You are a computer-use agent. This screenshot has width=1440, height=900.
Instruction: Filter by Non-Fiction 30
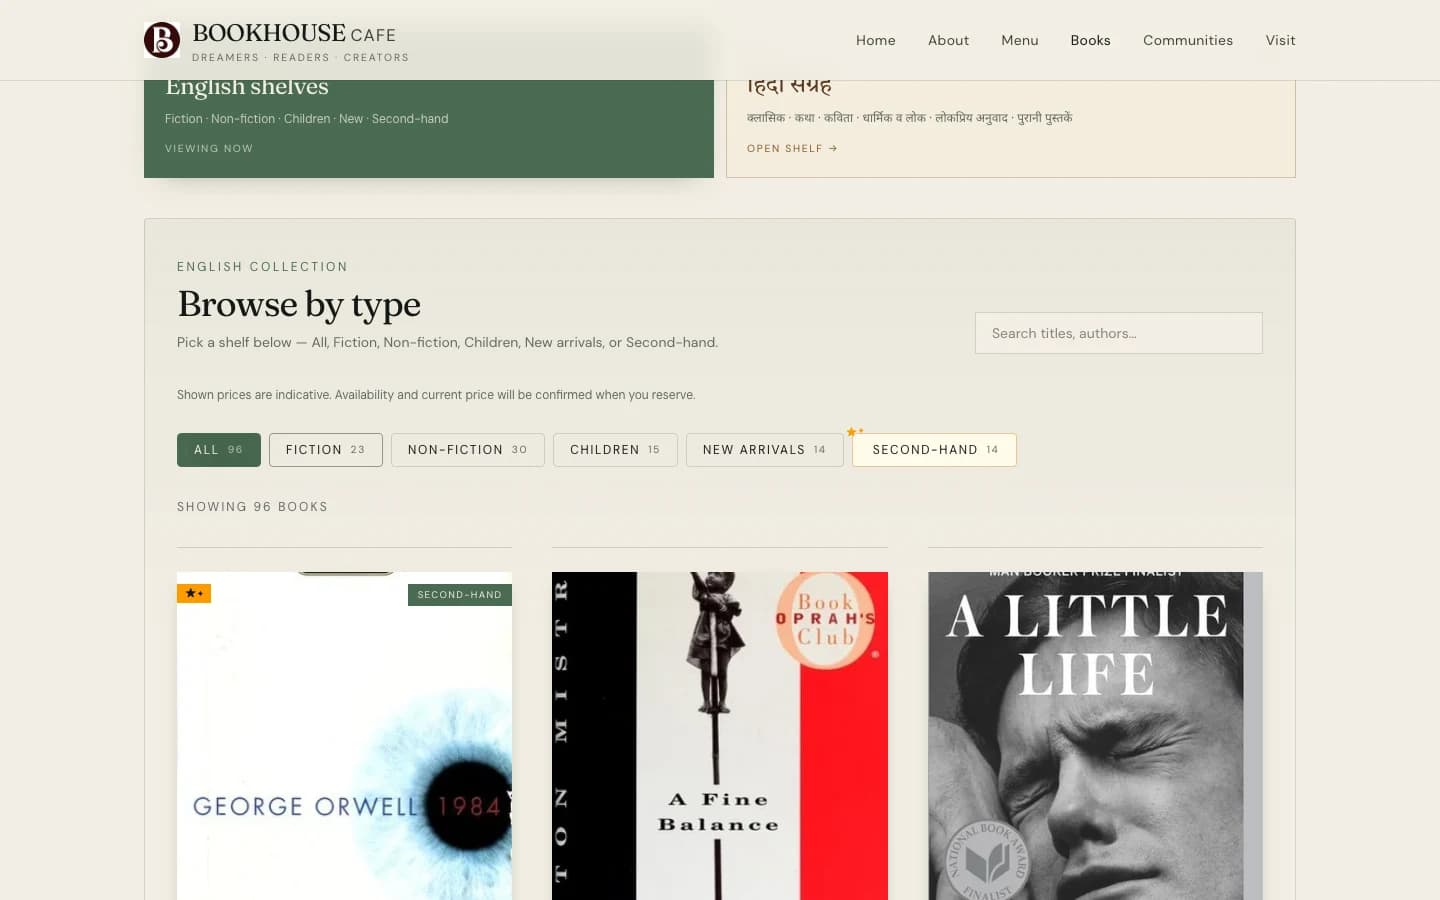[468, 450]
